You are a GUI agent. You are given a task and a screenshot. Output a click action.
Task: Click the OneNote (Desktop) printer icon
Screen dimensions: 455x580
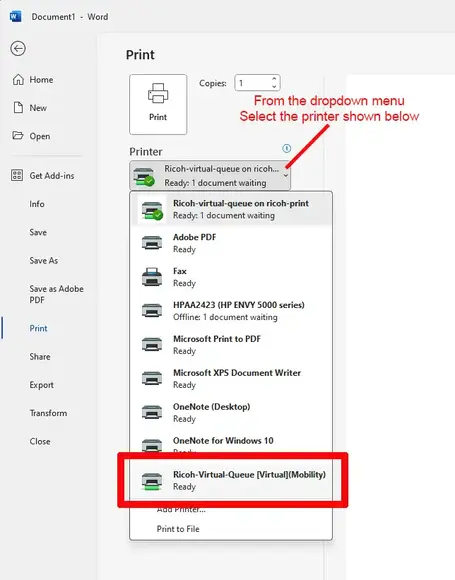pos(152,412)
